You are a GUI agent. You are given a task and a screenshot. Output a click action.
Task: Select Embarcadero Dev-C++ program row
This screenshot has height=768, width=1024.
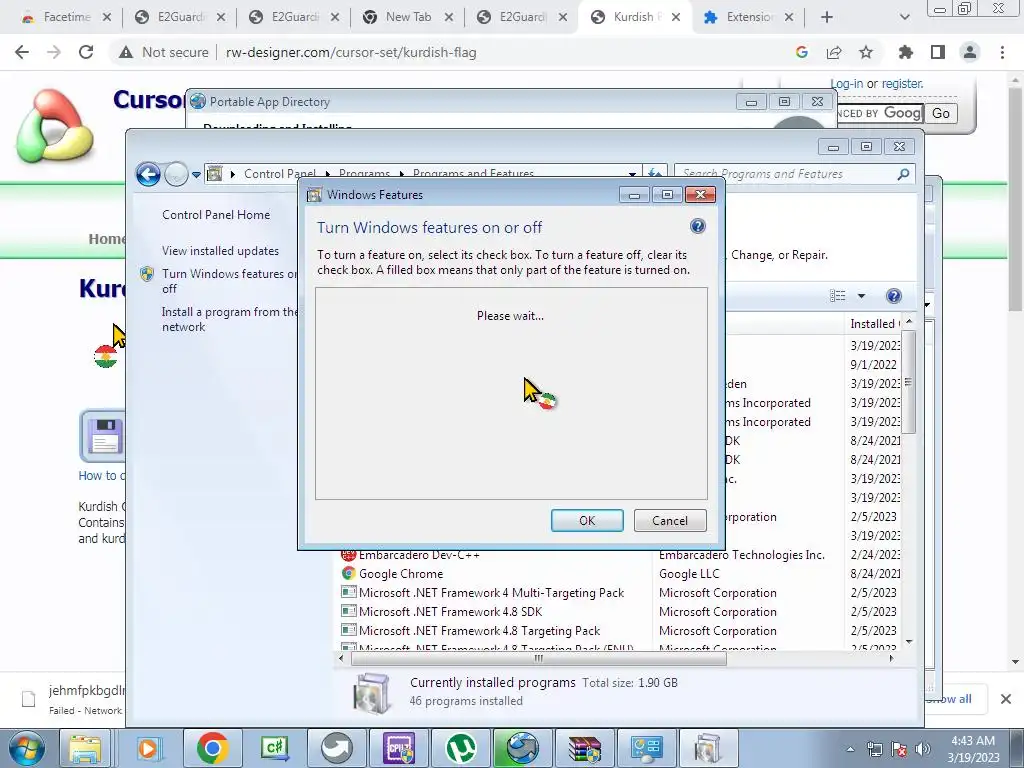(x=419, y=554)
